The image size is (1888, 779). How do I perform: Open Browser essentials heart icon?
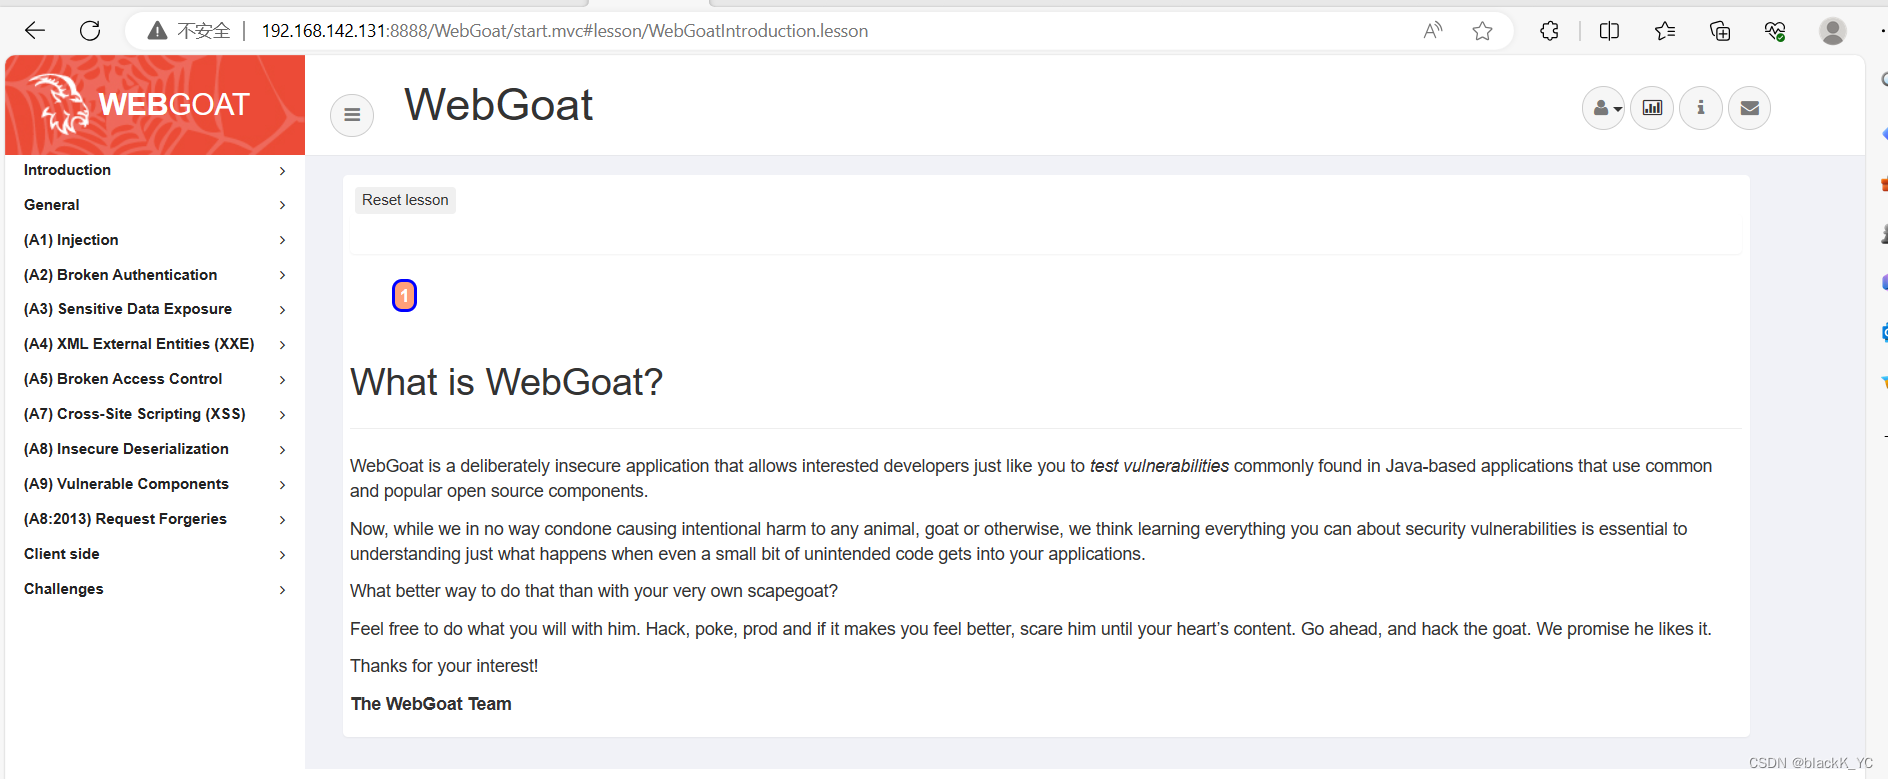click(1775, 31)
